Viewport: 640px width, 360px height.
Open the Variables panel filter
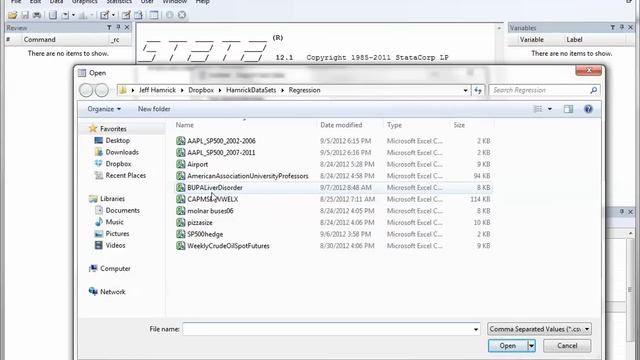(x=612, y=27)
